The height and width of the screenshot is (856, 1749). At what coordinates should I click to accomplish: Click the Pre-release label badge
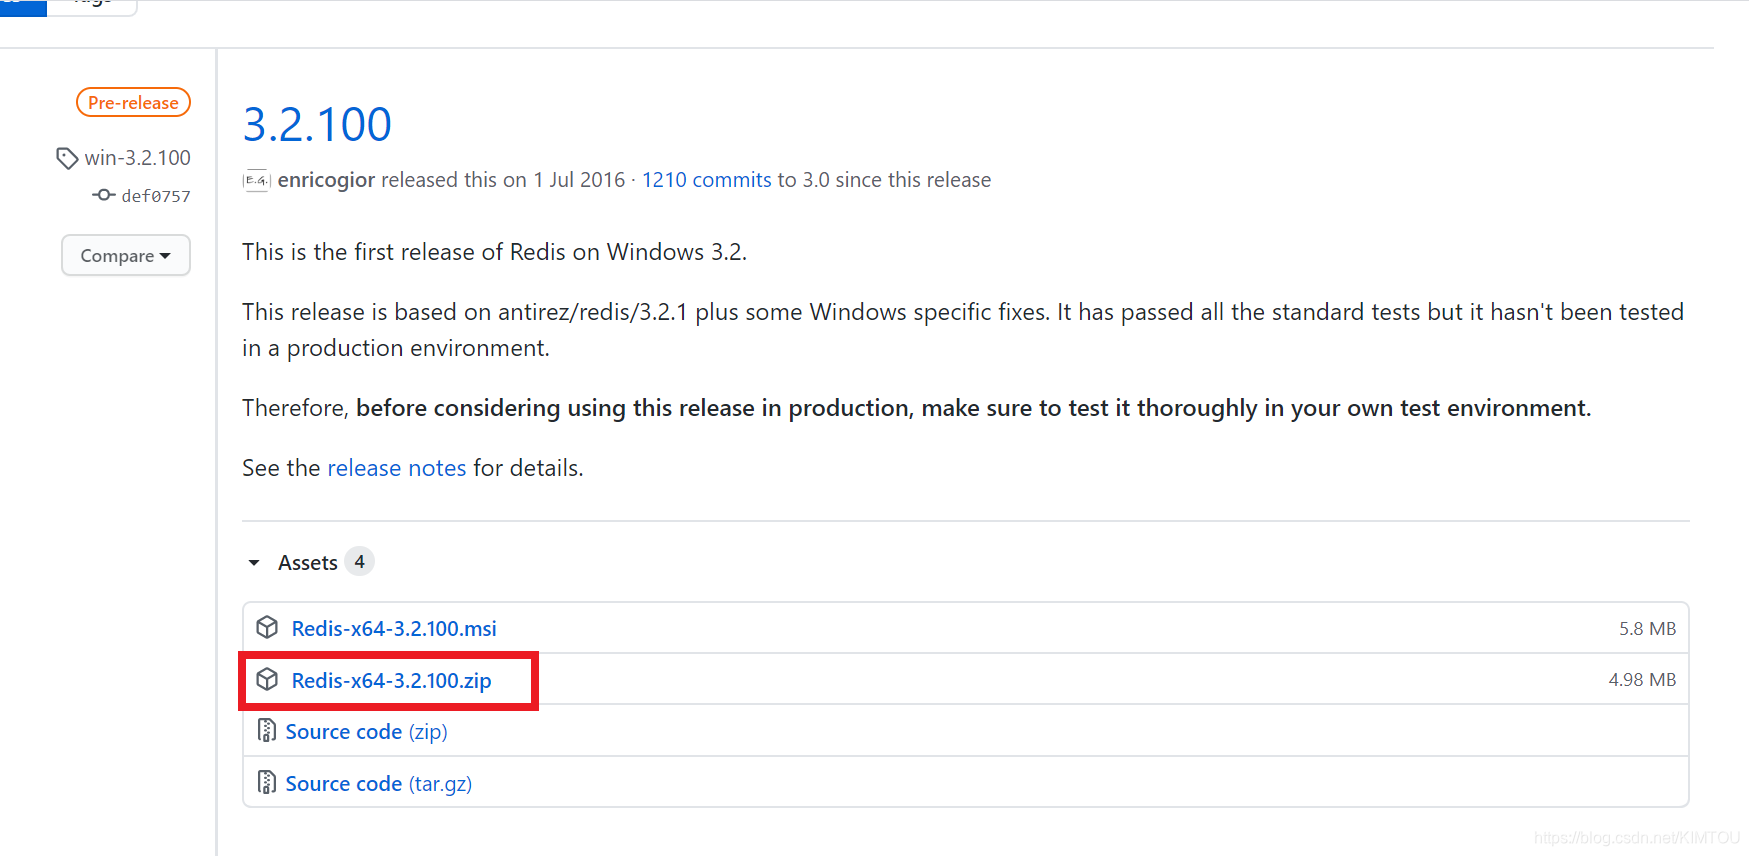pos(133,102)
